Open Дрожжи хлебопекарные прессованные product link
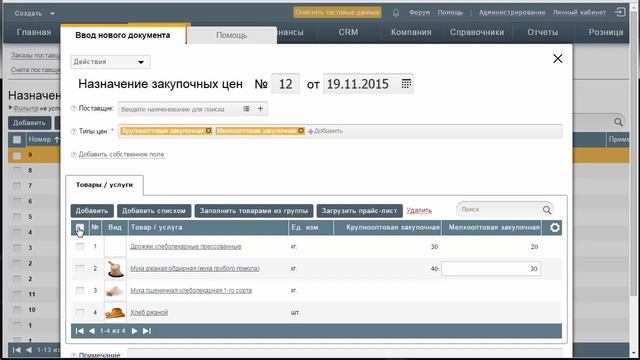640x360 pixels. [x=186, y=247]
